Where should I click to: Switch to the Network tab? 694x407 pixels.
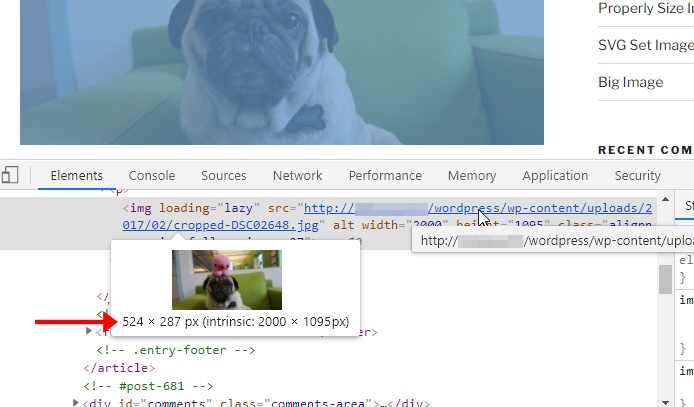297,176
